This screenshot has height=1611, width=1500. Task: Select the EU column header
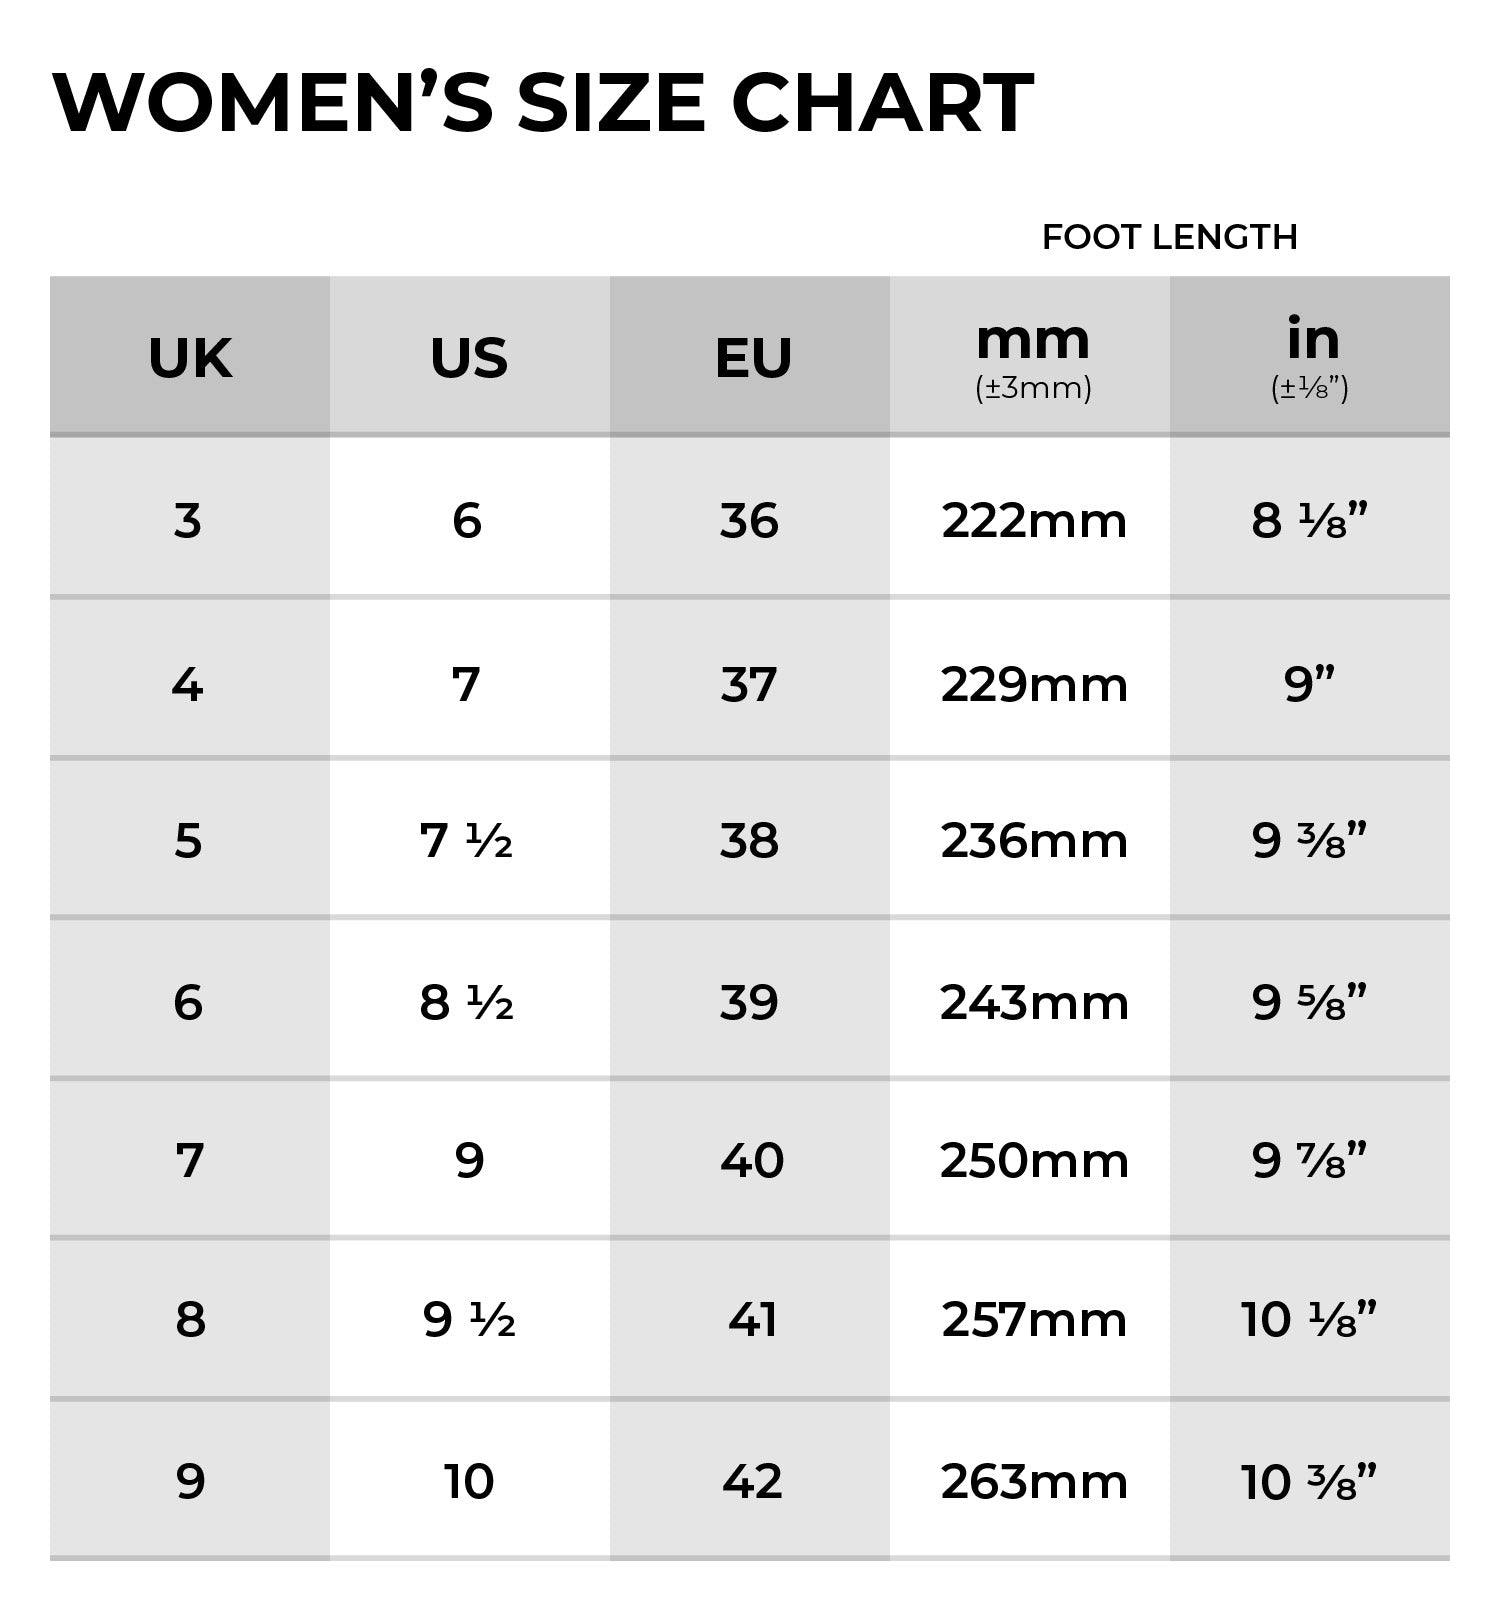753,358
